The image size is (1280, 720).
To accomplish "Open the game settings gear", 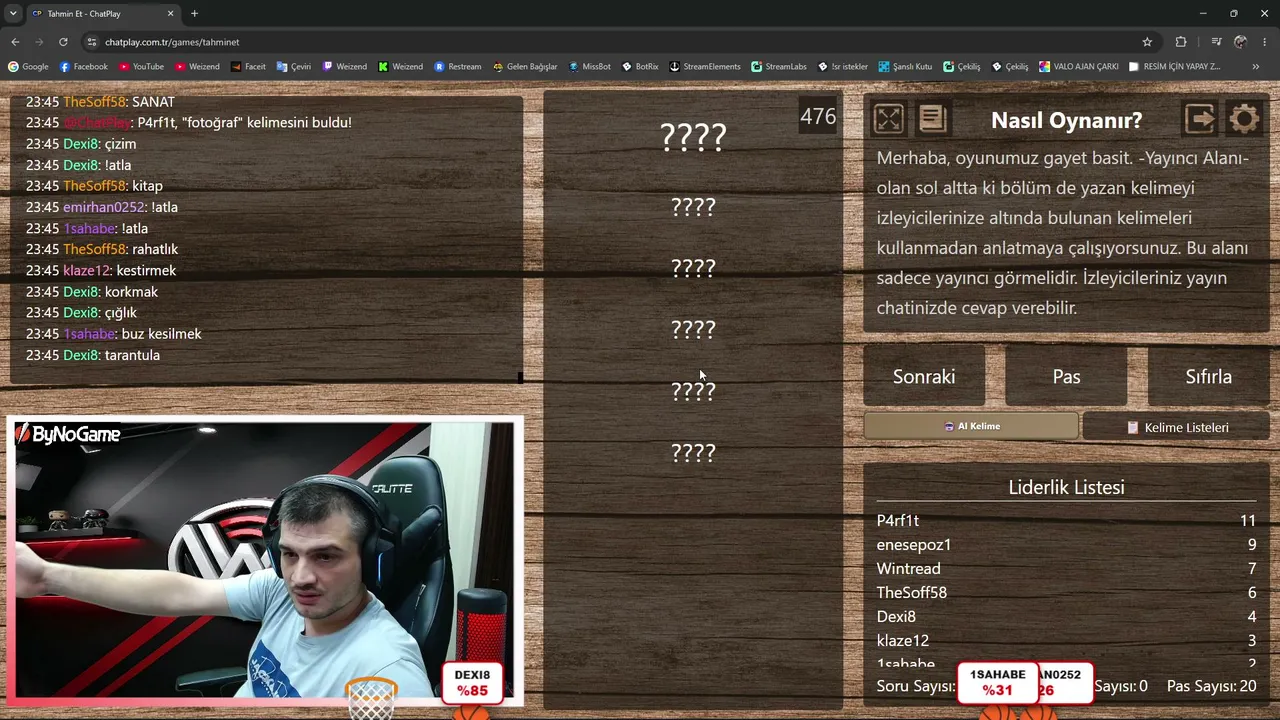I will [x=1244, y=119].
